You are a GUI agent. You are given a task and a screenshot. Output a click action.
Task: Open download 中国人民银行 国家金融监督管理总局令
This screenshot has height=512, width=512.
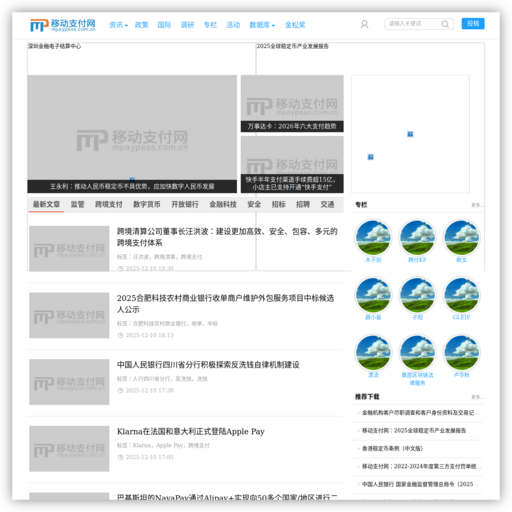click(x=420, y=484)
